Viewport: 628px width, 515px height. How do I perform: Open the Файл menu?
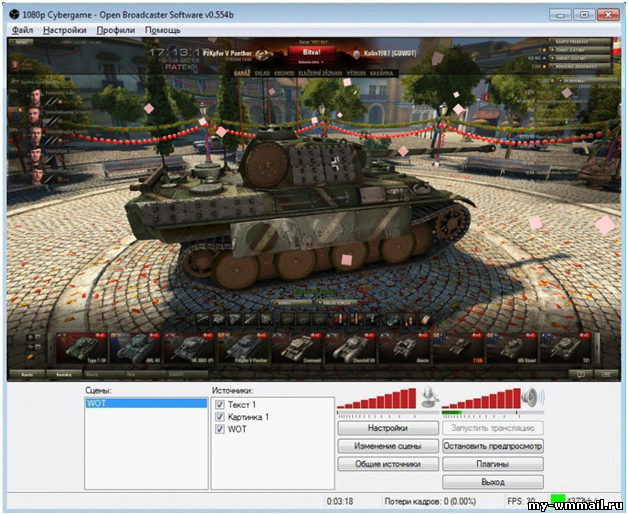pos(22,30)
